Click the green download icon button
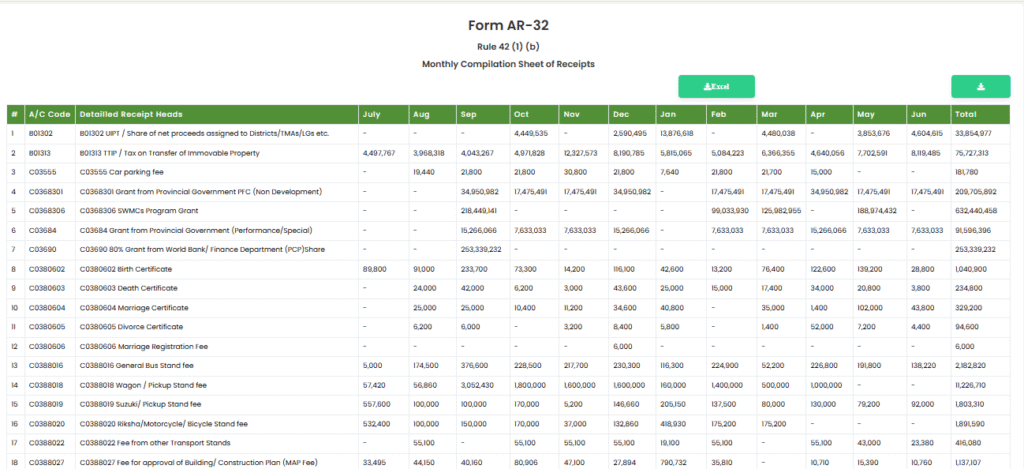Image resolution: width=1024 pixels, height=469 pixels. 980,87
